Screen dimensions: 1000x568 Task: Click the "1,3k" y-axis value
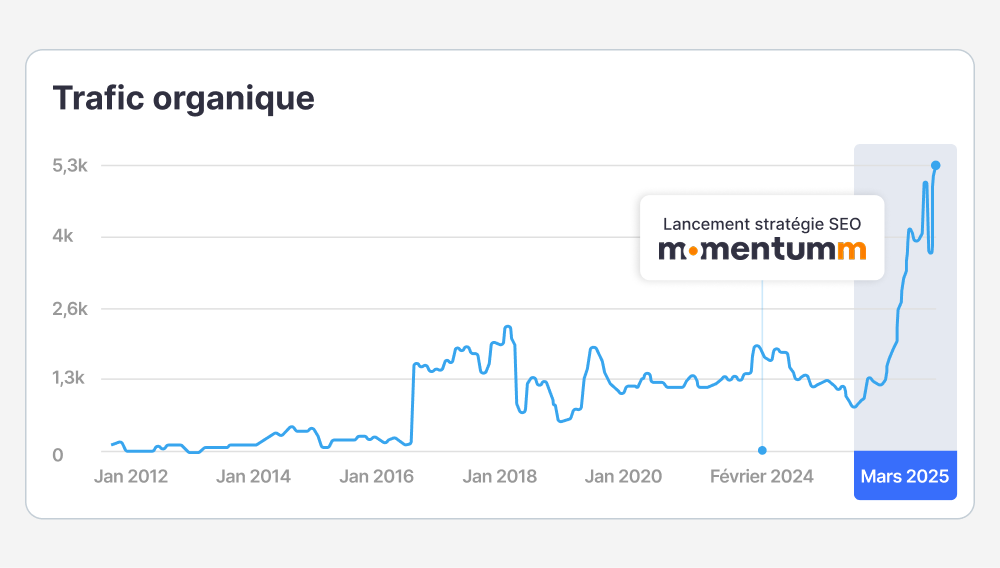point(68,378)
